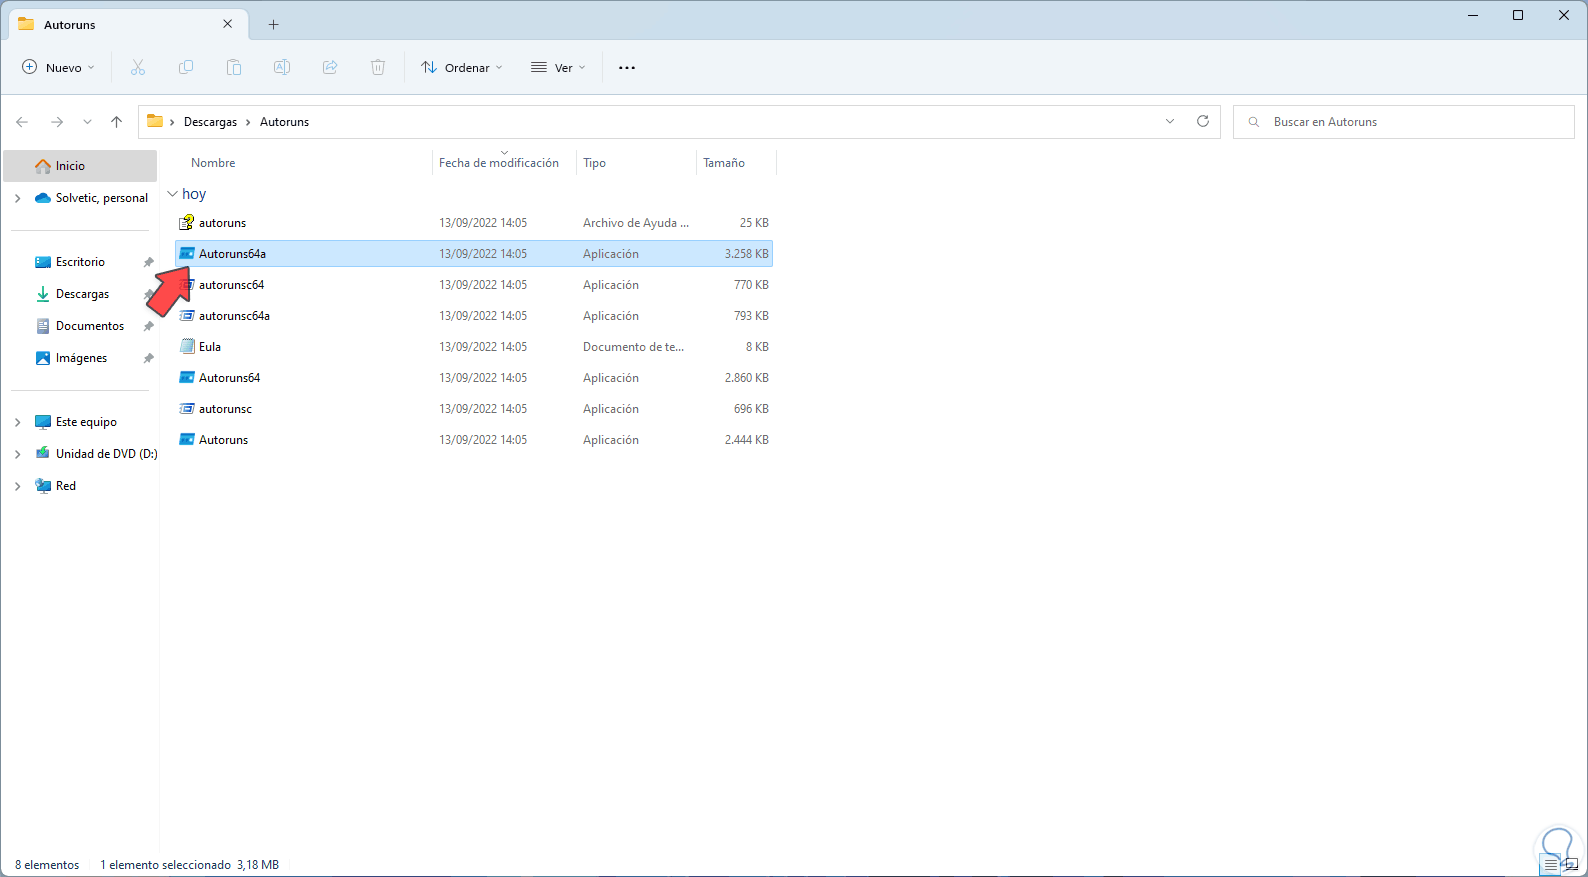Click the 793 KB size value
The height and width of the screenshot is (877, 1588).
(751, 316)
